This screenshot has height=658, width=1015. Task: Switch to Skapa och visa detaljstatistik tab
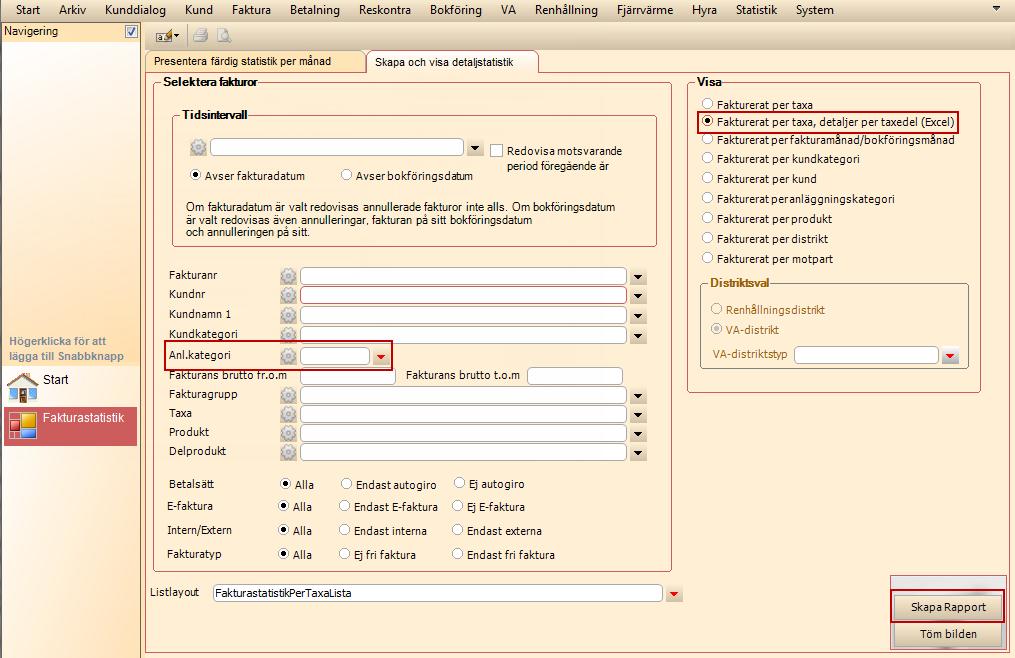tap(451, 62)
